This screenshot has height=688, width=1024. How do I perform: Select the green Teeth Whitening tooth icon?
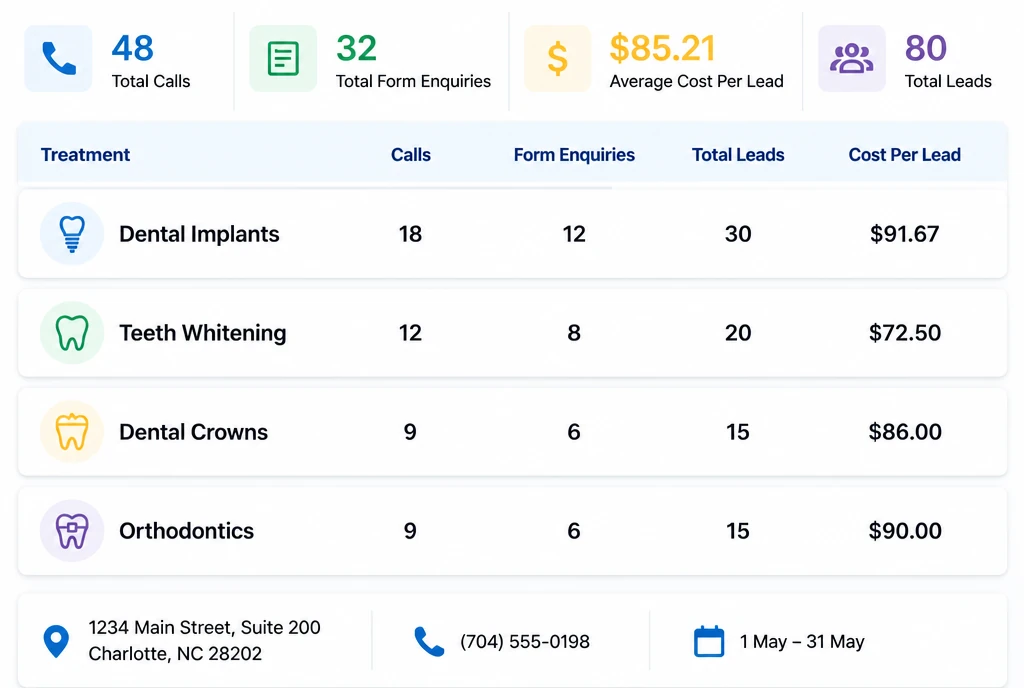(x=72, y=333)
